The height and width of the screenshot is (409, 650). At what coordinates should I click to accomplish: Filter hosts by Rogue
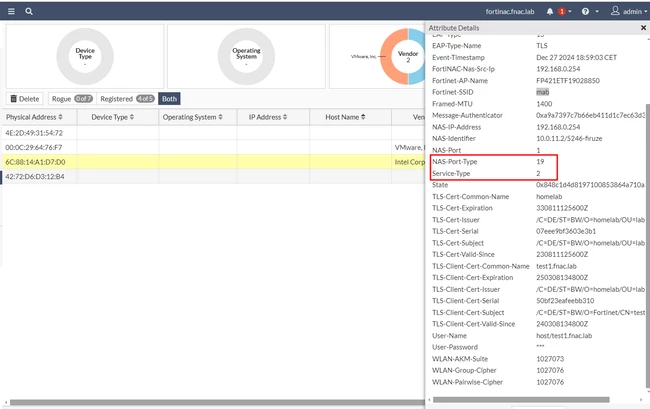click(x=72, y=99)
